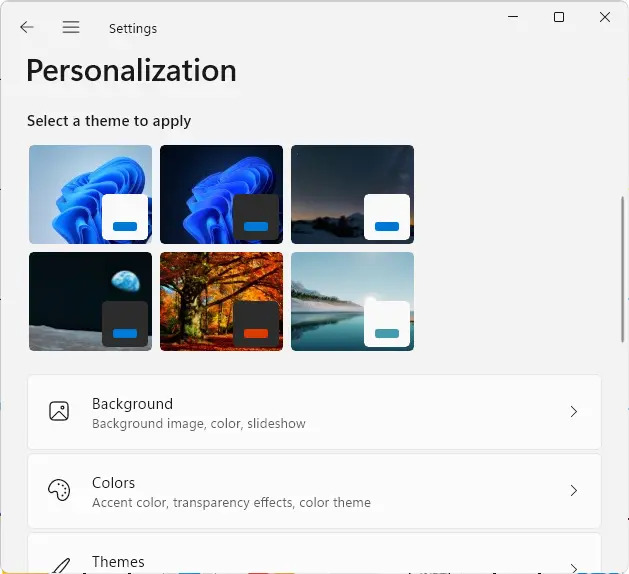The image size is (629, 574).
Task: Maximize the Settings window
Action: (x=559, y=17)
